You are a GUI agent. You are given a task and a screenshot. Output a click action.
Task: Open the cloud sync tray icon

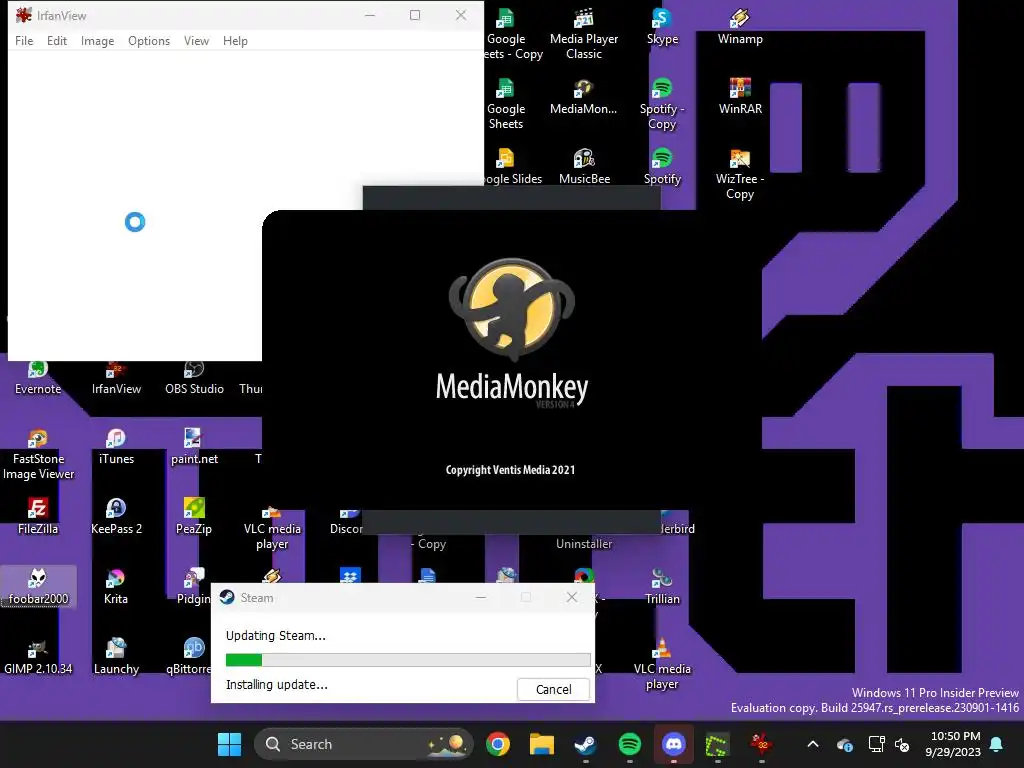point(844,744)
